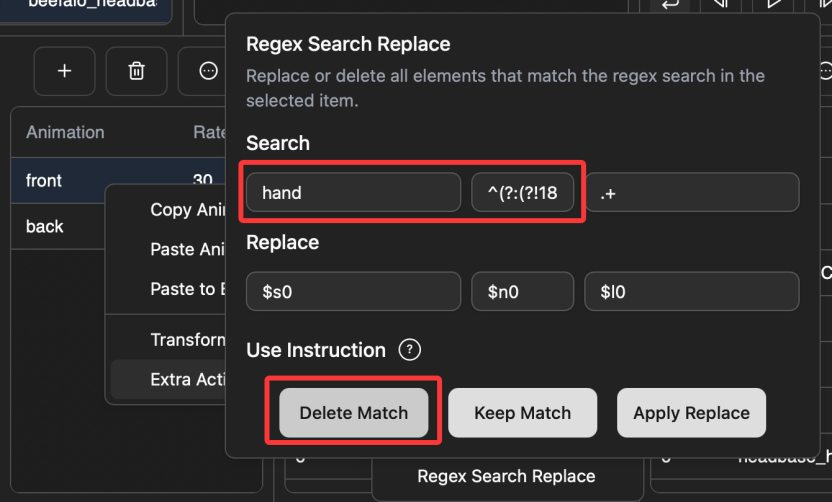Click the Search field starting with ^(?:(?!18
The height and width of the screenshot is (502, 832).
coord(522,193)
